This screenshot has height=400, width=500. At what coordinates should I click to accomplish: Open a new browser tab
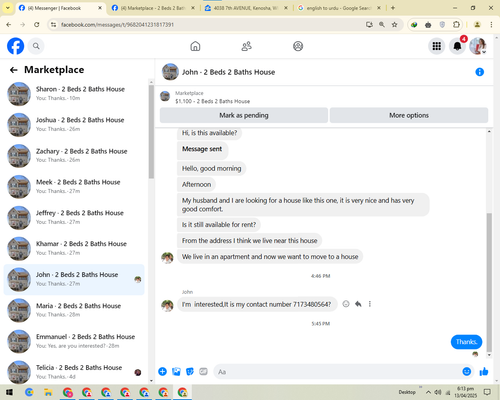pyautogui.click(x=393, y=8)
